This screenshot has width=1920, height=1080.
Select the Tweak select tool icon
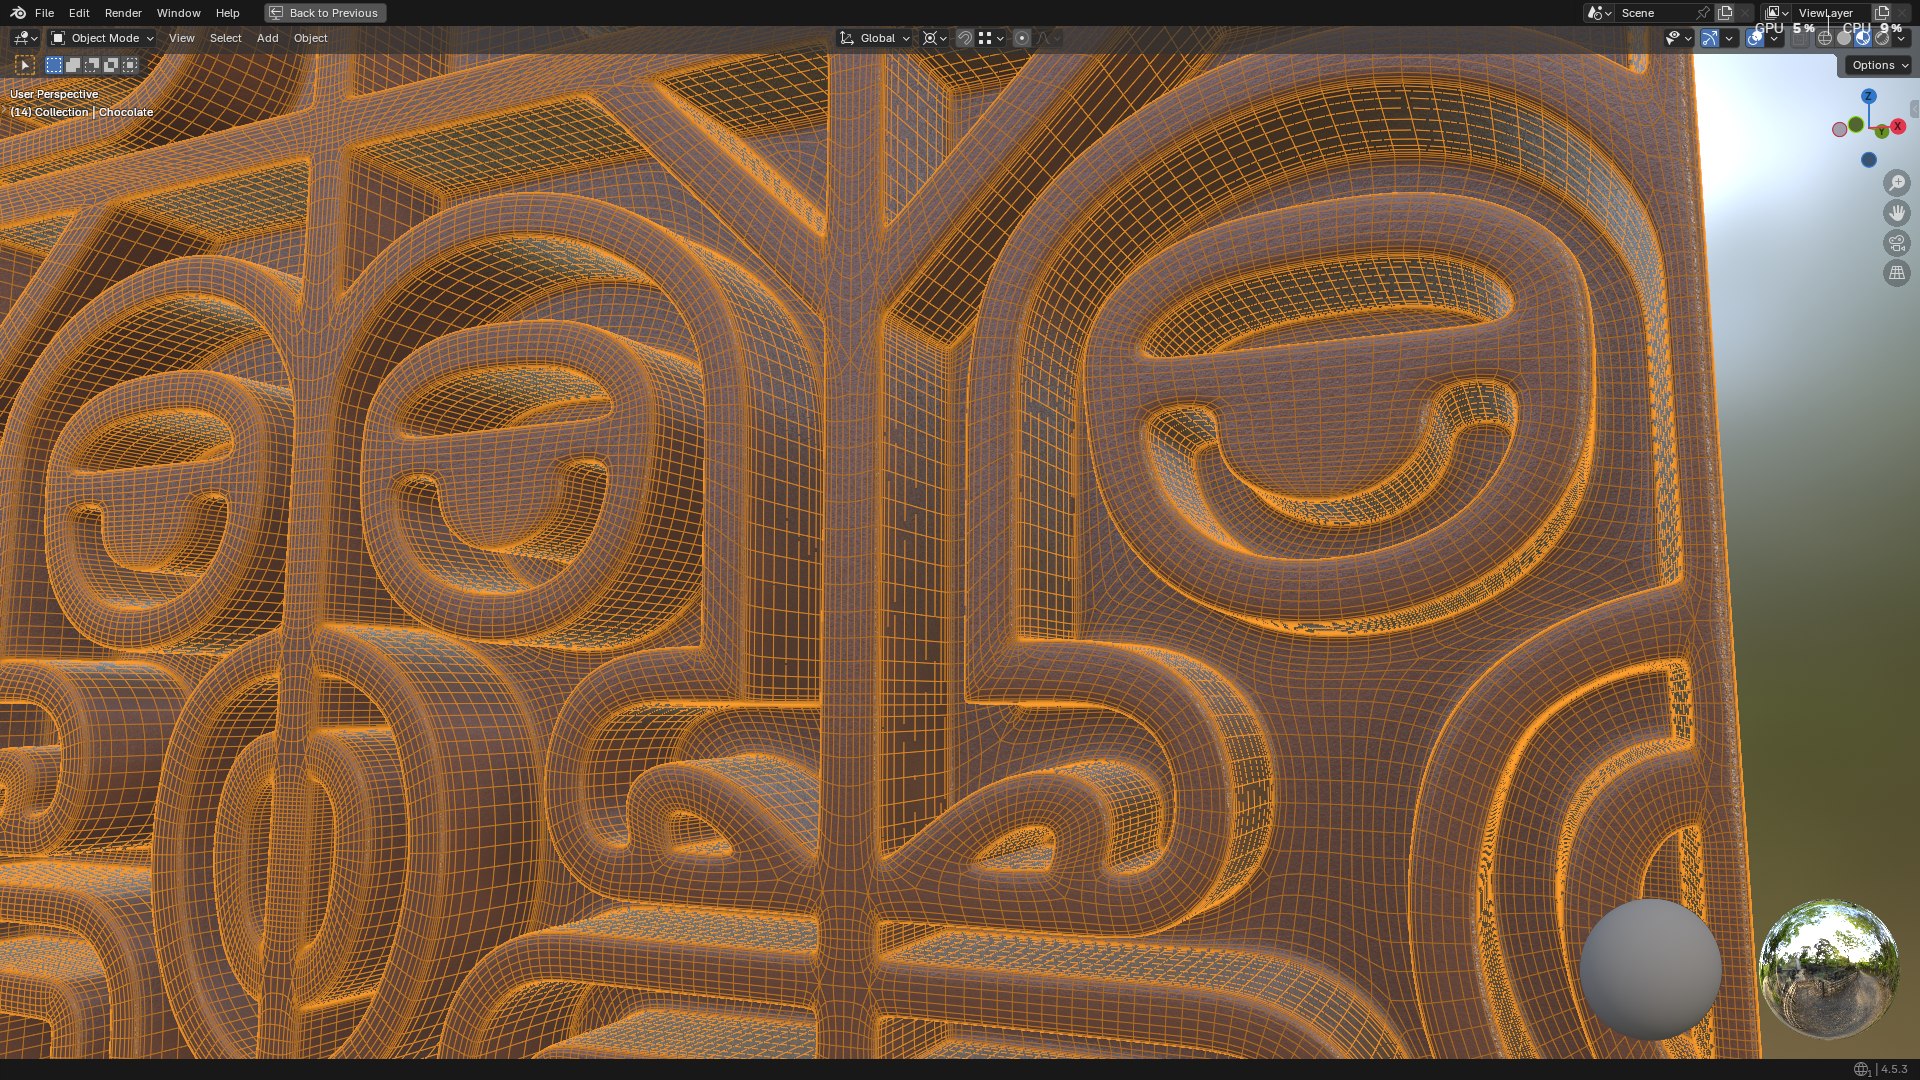point(25,65)
